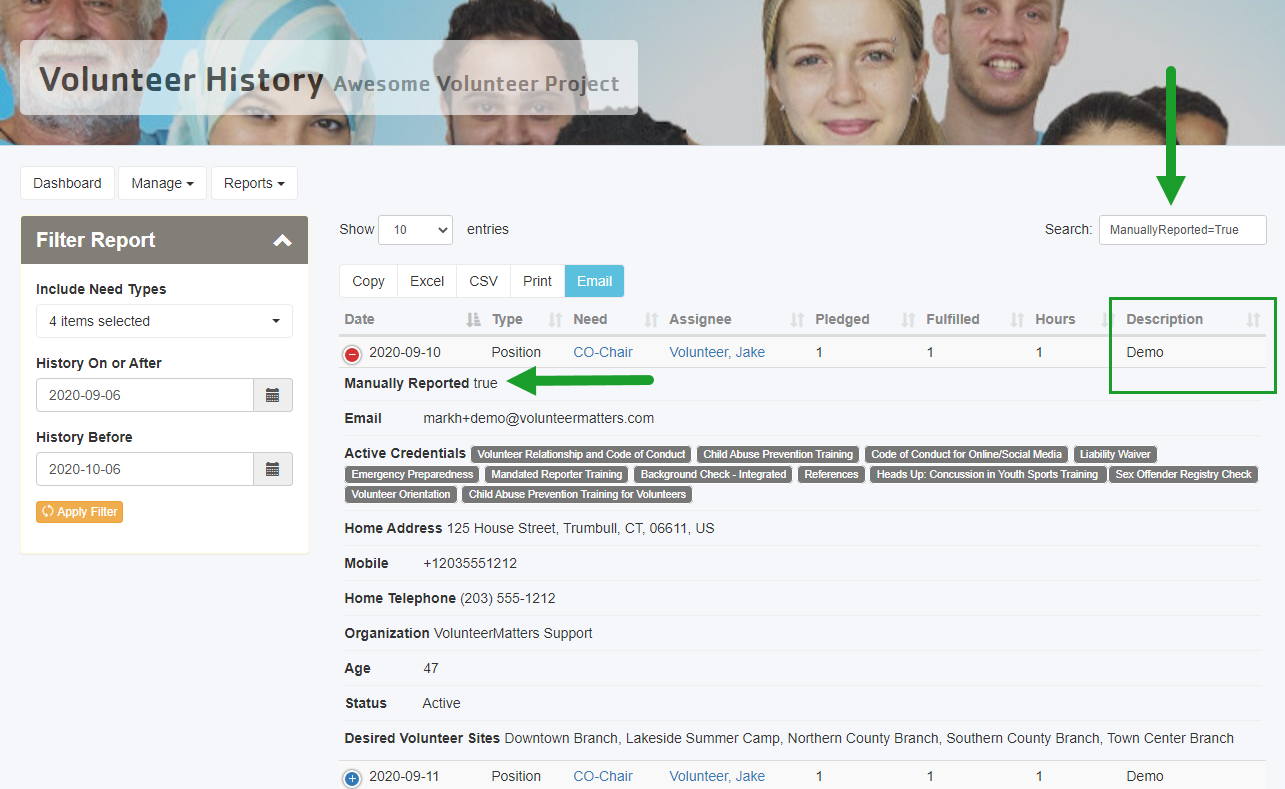Screen dimensions: 1285x789
Task: Click the Apply Filter button
Action: pos(79,512)
